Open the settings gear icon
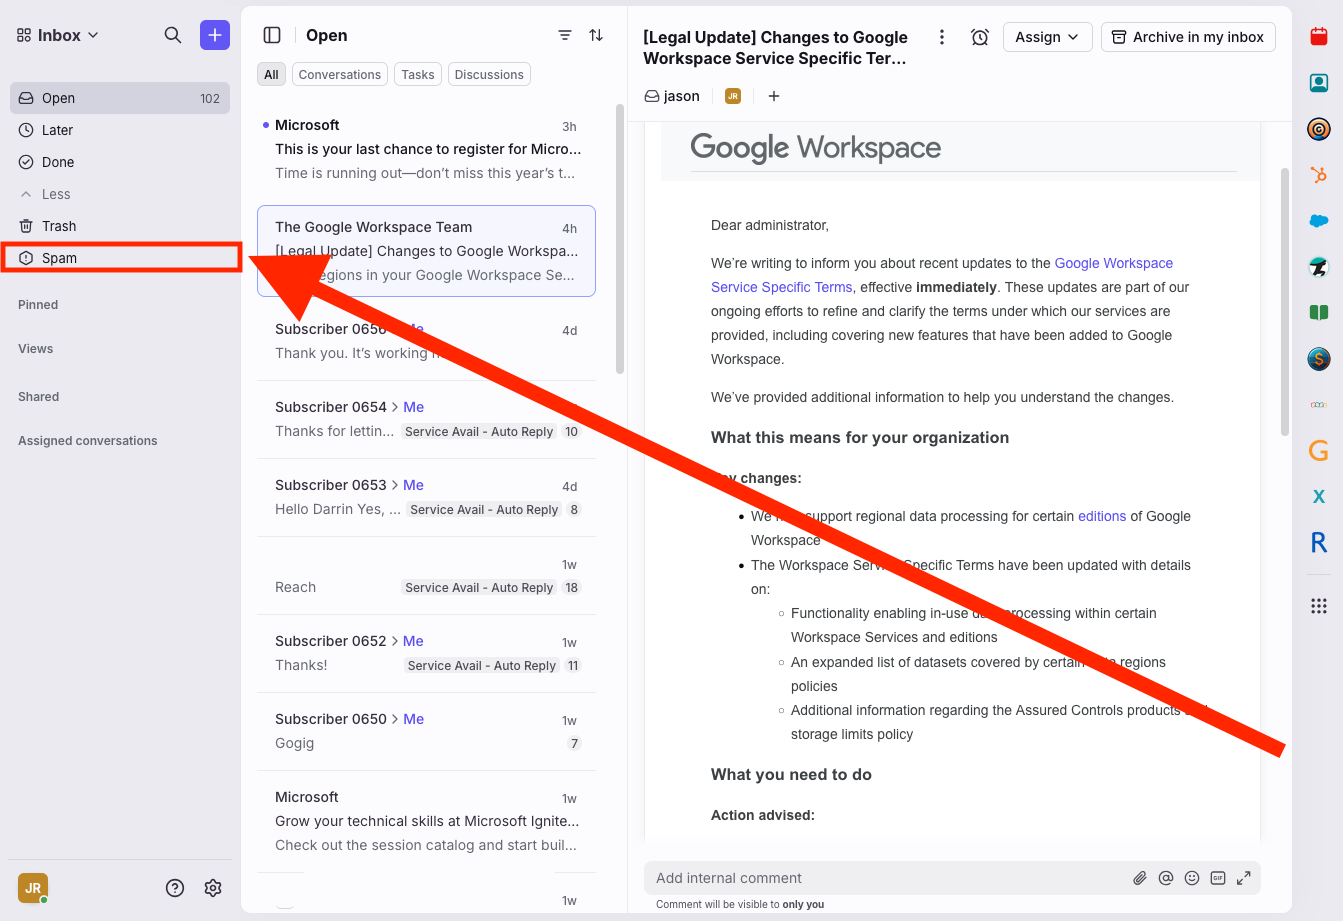 click(213, 888)
